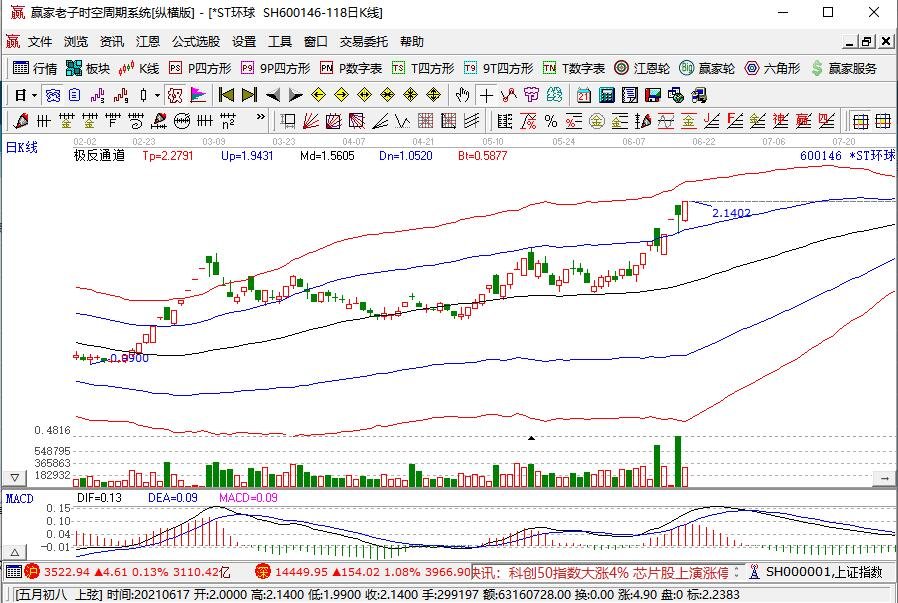
Task: Open the P四方形 tool
Action: [x=200, y=69]
